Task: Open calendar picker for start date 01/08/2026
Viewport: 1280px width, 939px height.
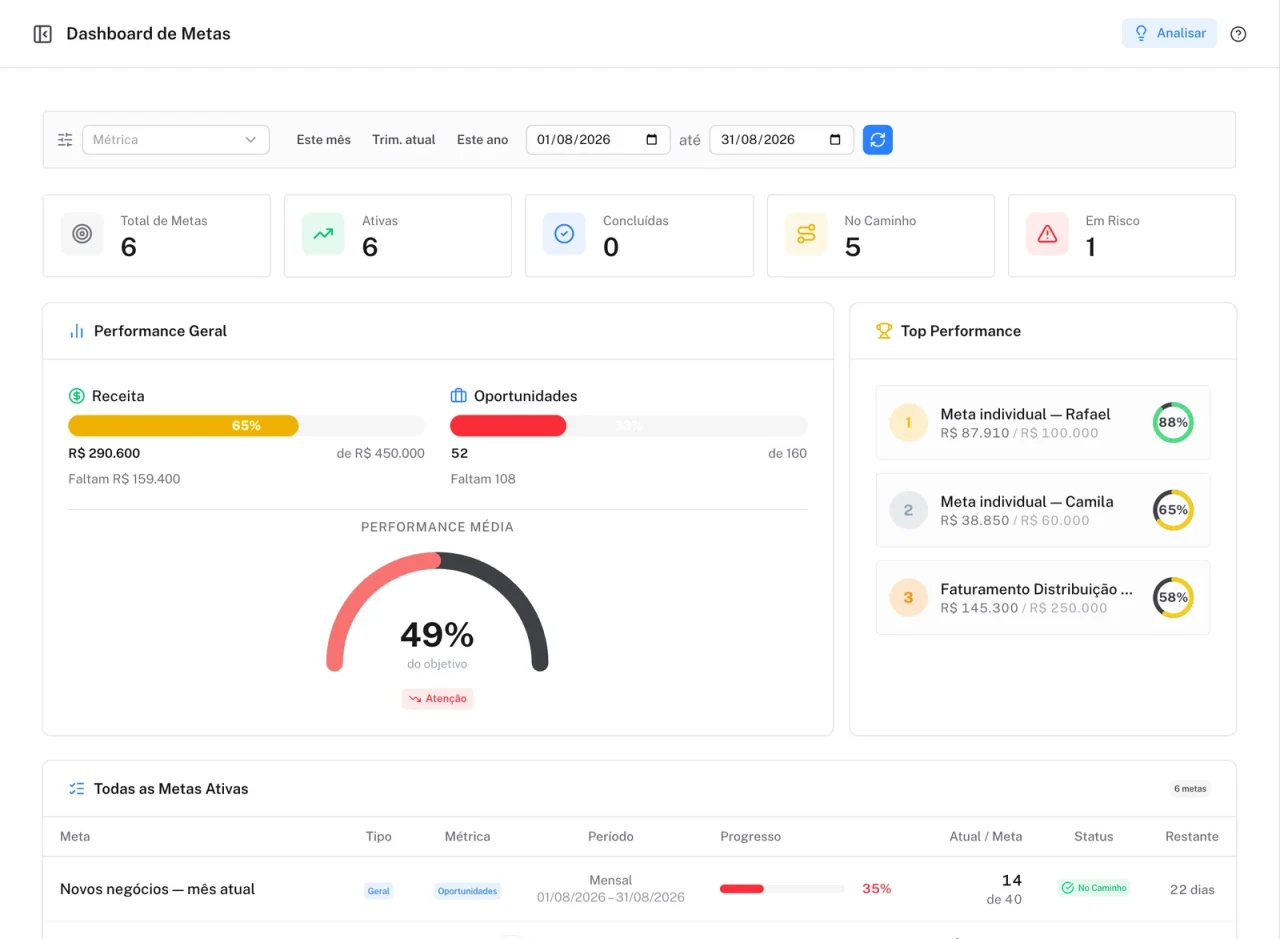Action: (652, 140)
